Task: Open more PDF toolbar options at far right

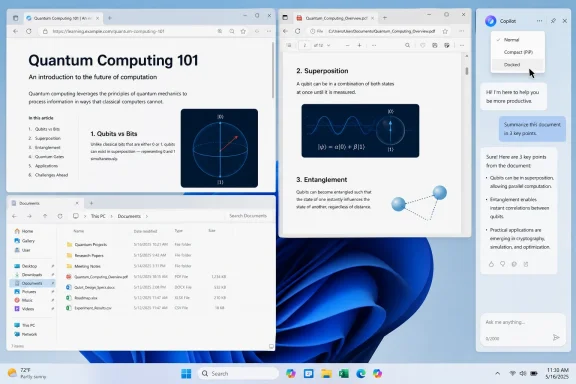Action: pos(462,45)
